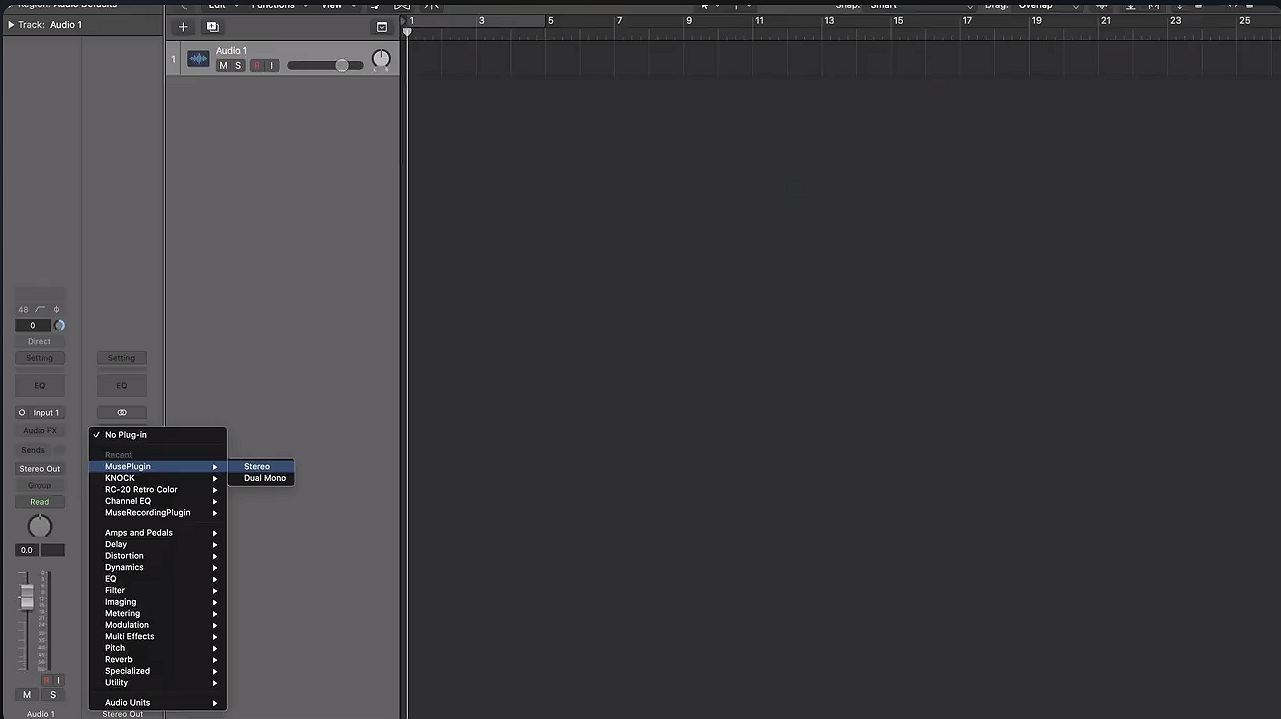Click the stereo link icon on Stereo Out strip
Viewport: 1281px width, 719px height.
pyautogui.click(x=122, y=412)
